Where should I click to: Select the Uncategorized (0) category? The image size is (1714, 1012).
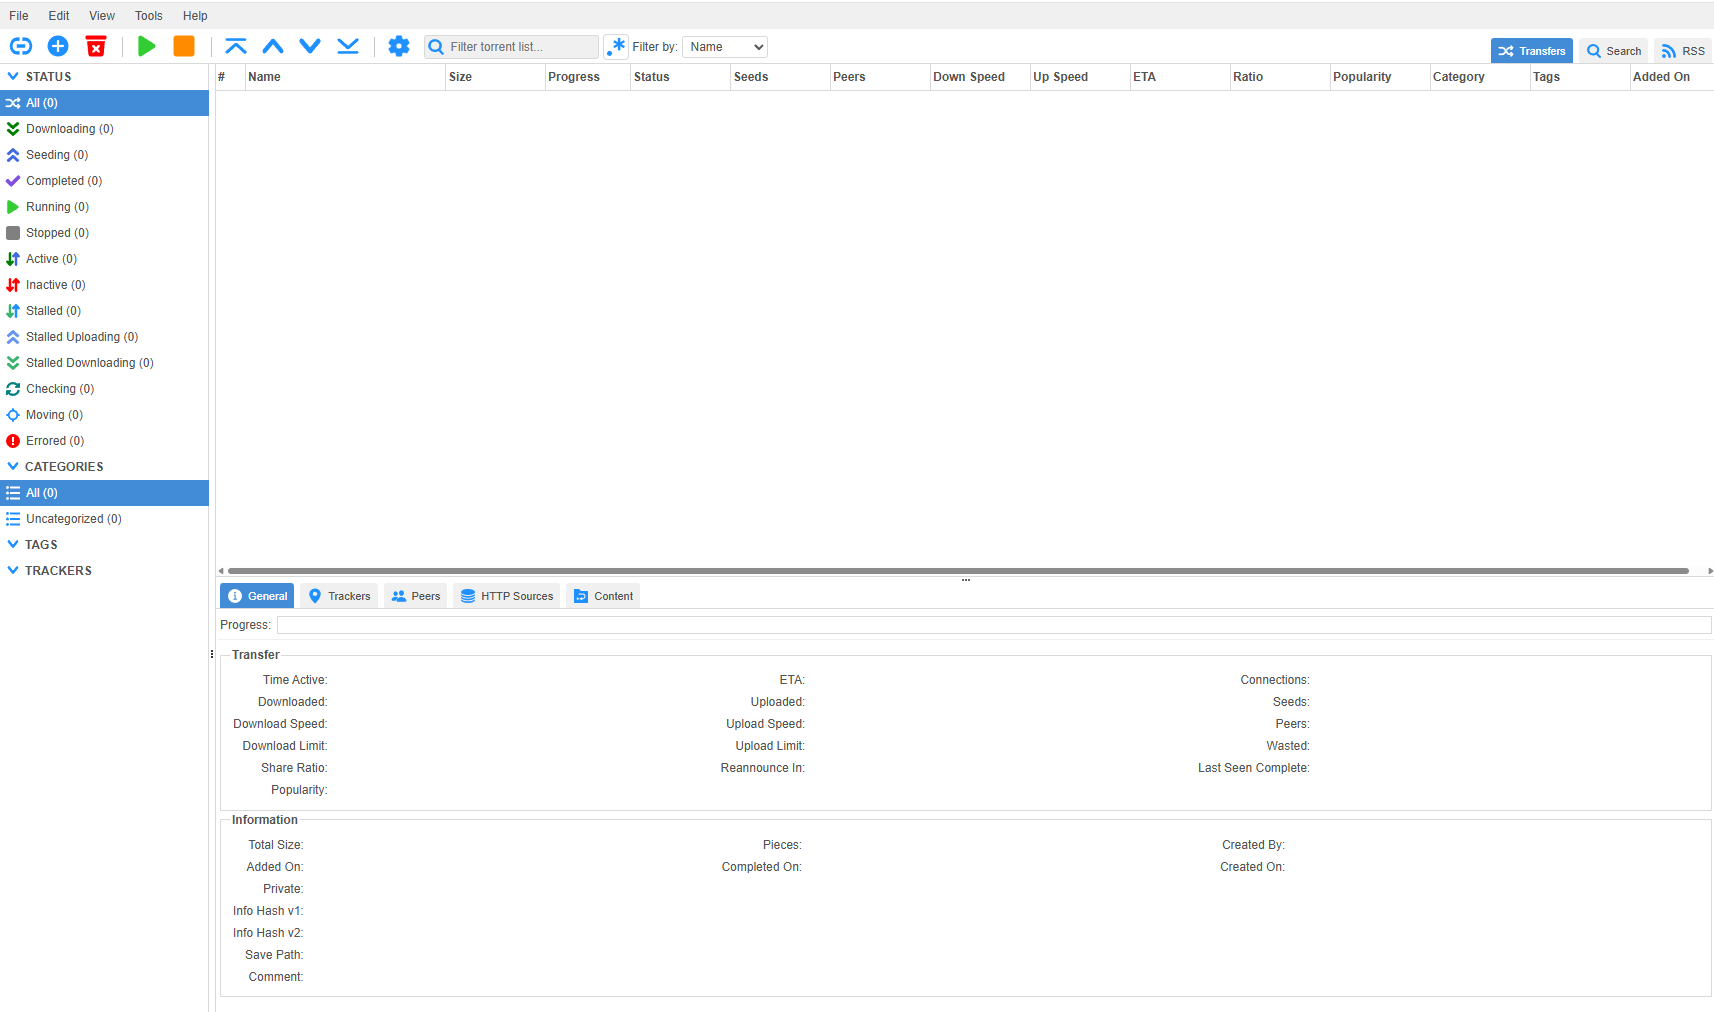[x=104, y=519]
